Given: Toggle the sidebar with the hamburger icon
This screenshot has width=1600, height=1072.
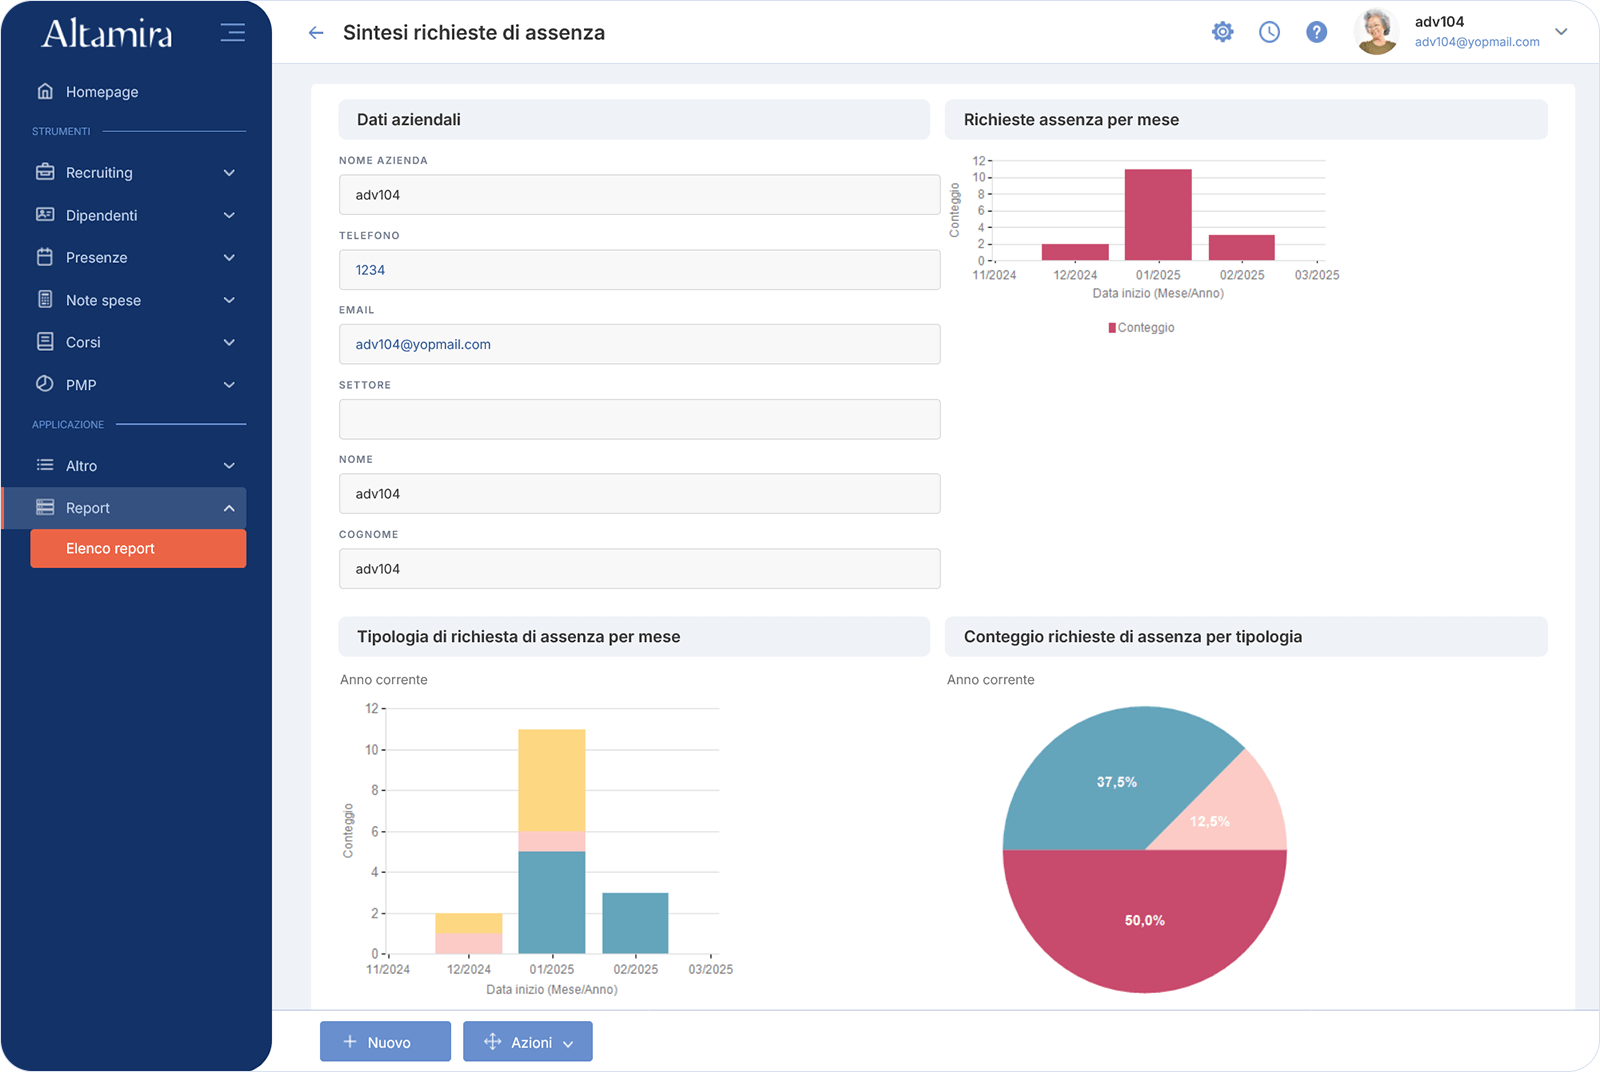Looking at the screenshot, I should coord(232,31).
